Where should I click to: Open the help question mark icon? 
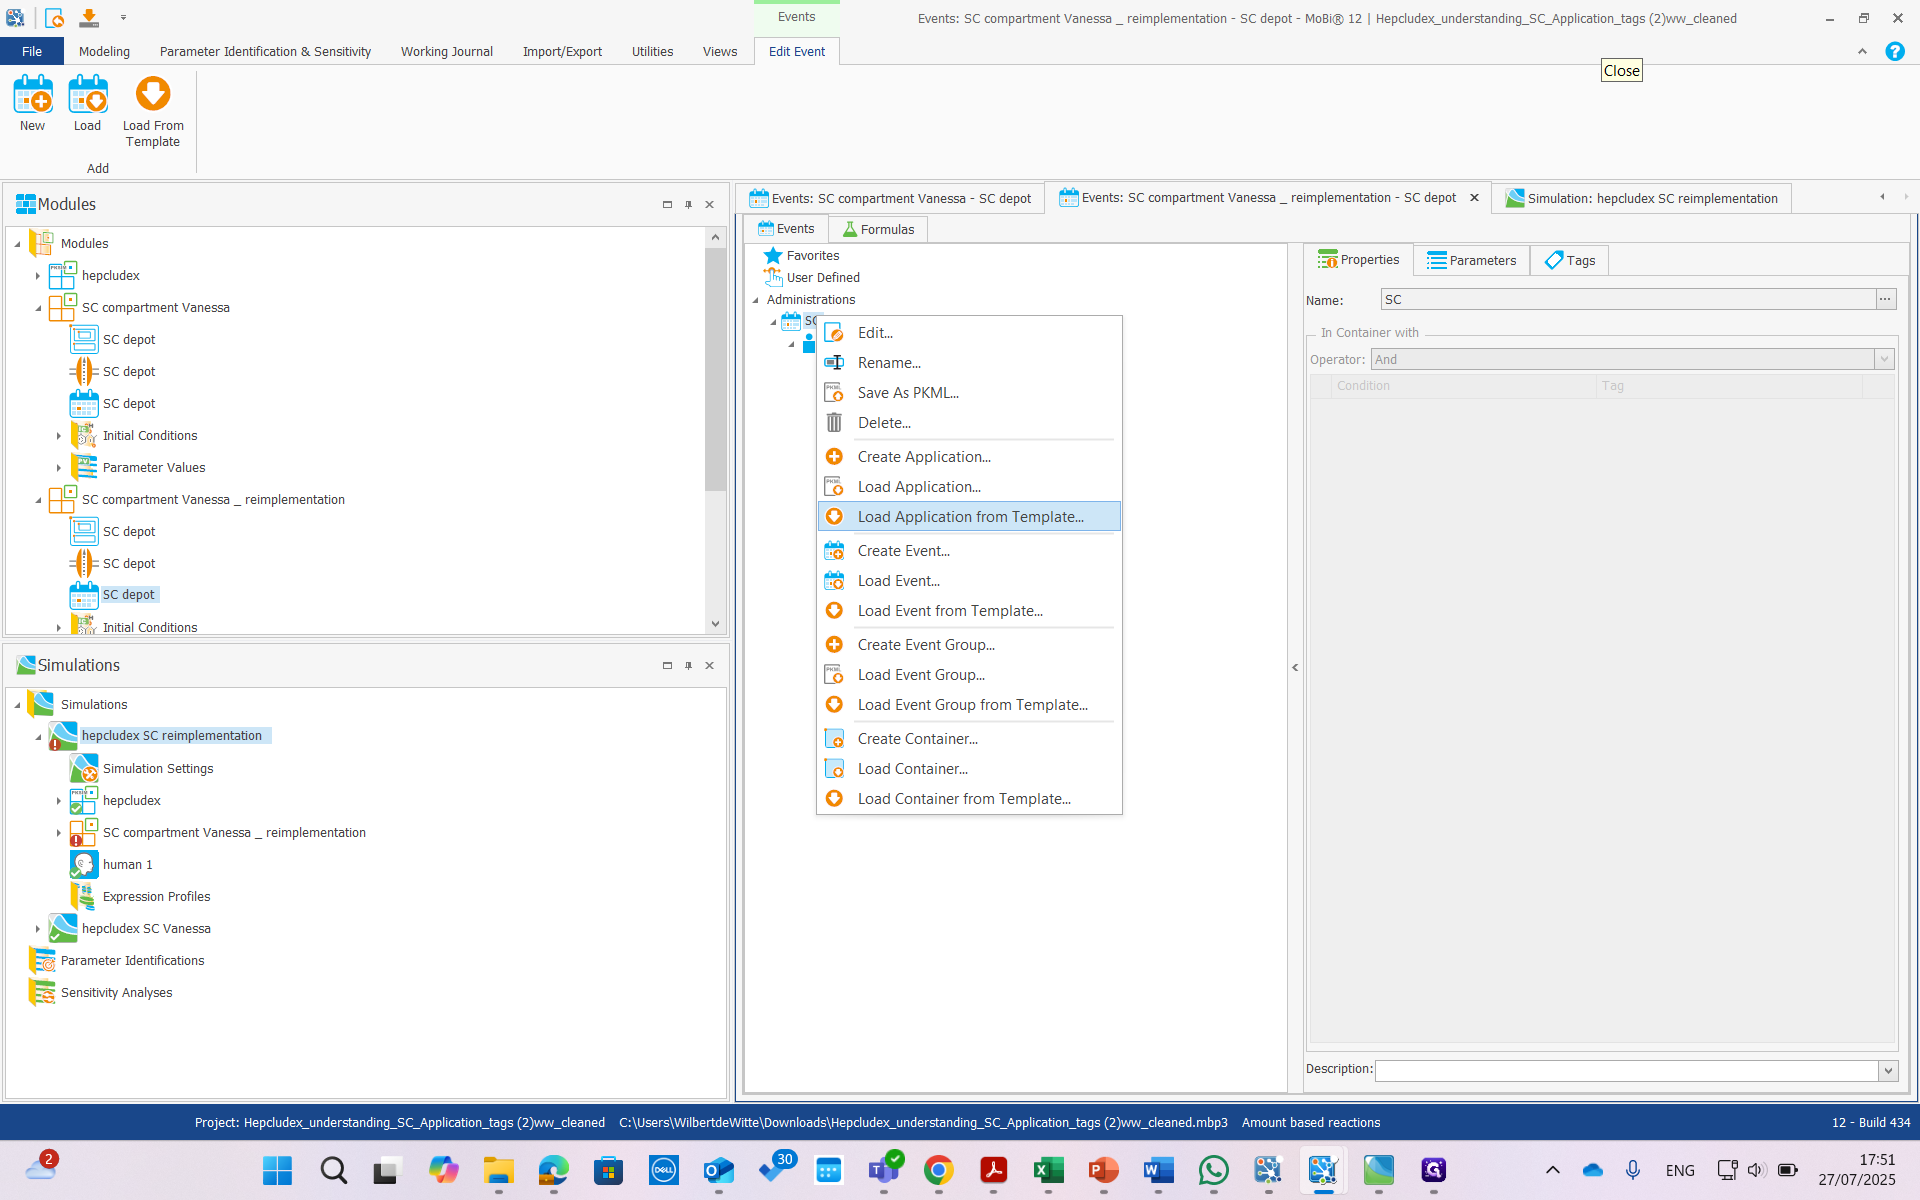(1894, 51)
